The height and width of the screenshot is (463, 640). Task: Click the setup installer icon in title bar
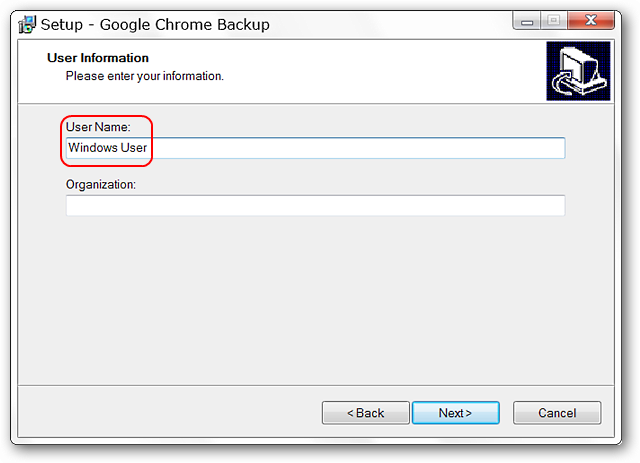point(27,24)
